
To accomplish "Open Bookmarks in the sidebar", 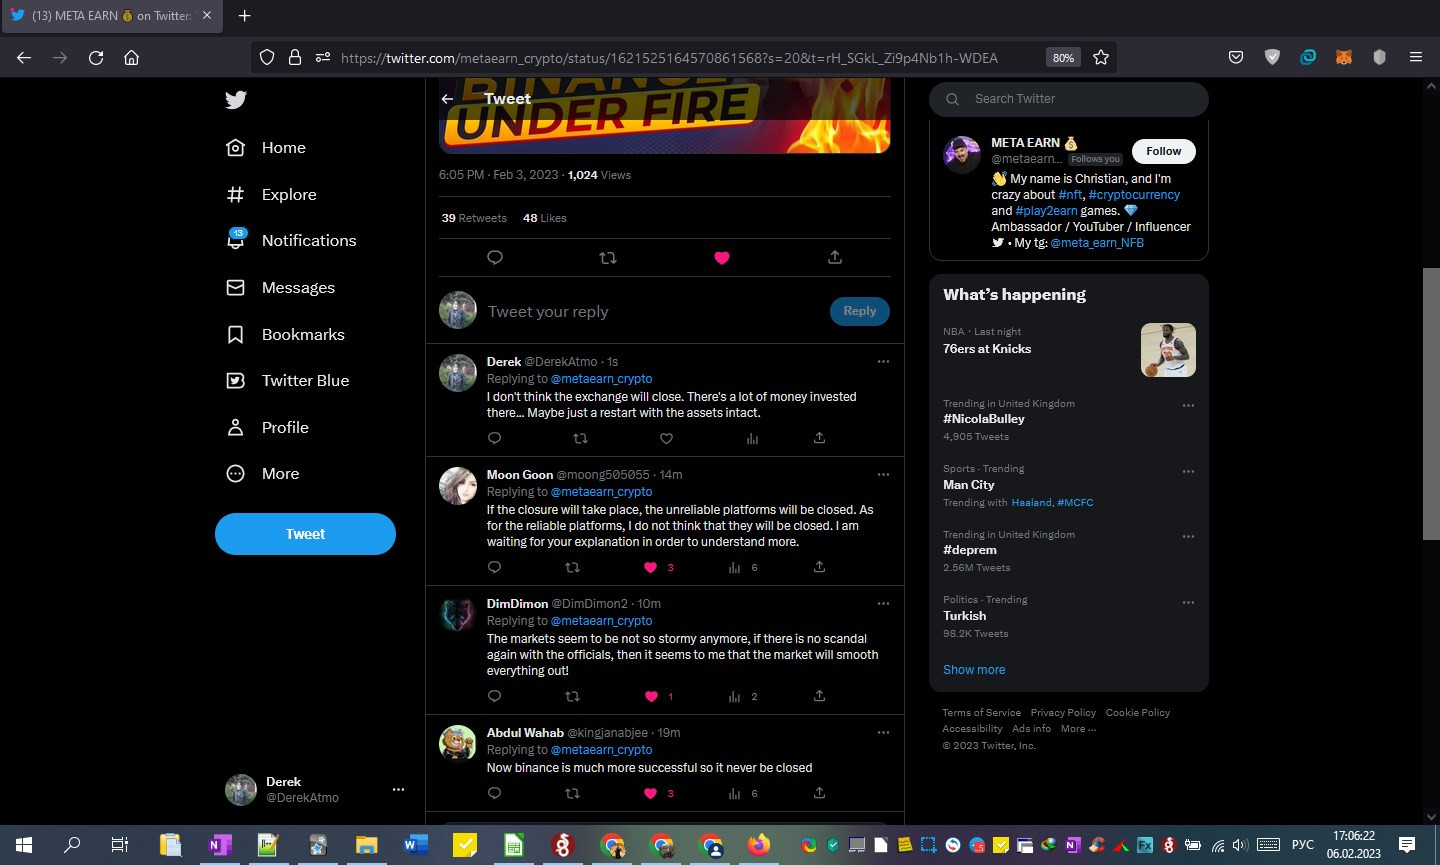I will click(x=285, y=334).
